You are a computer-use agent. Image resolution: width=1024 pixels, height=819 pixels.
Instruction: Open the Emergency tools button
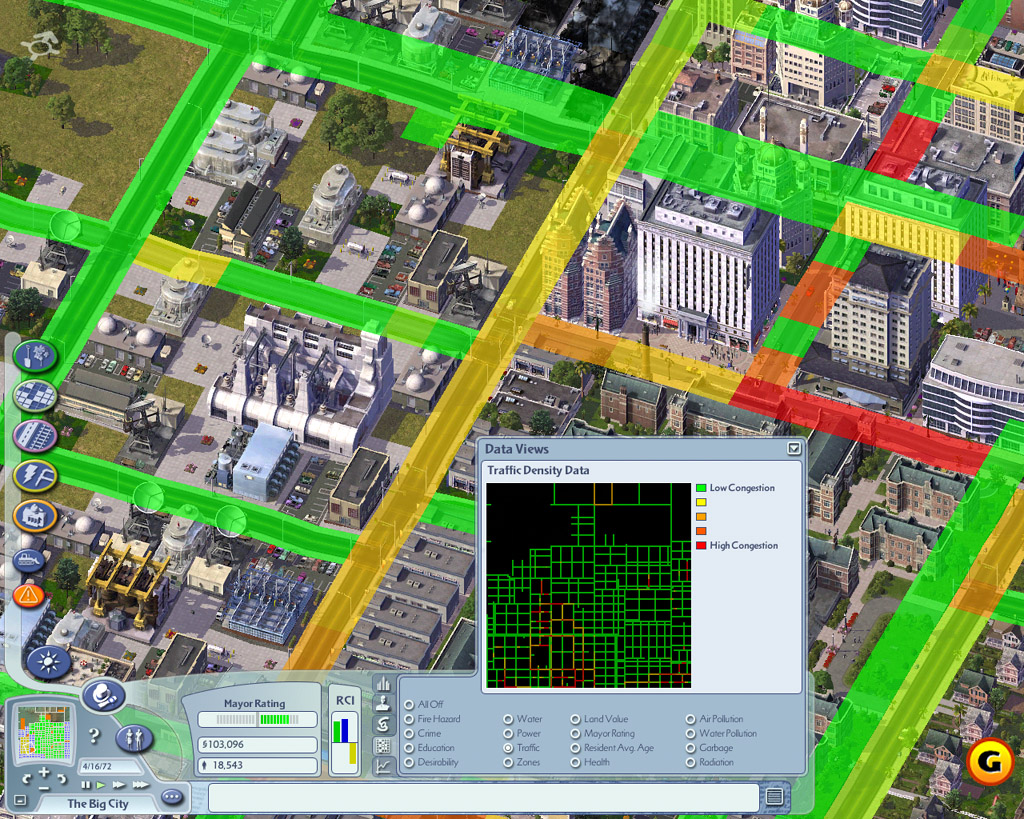(29, 595)
